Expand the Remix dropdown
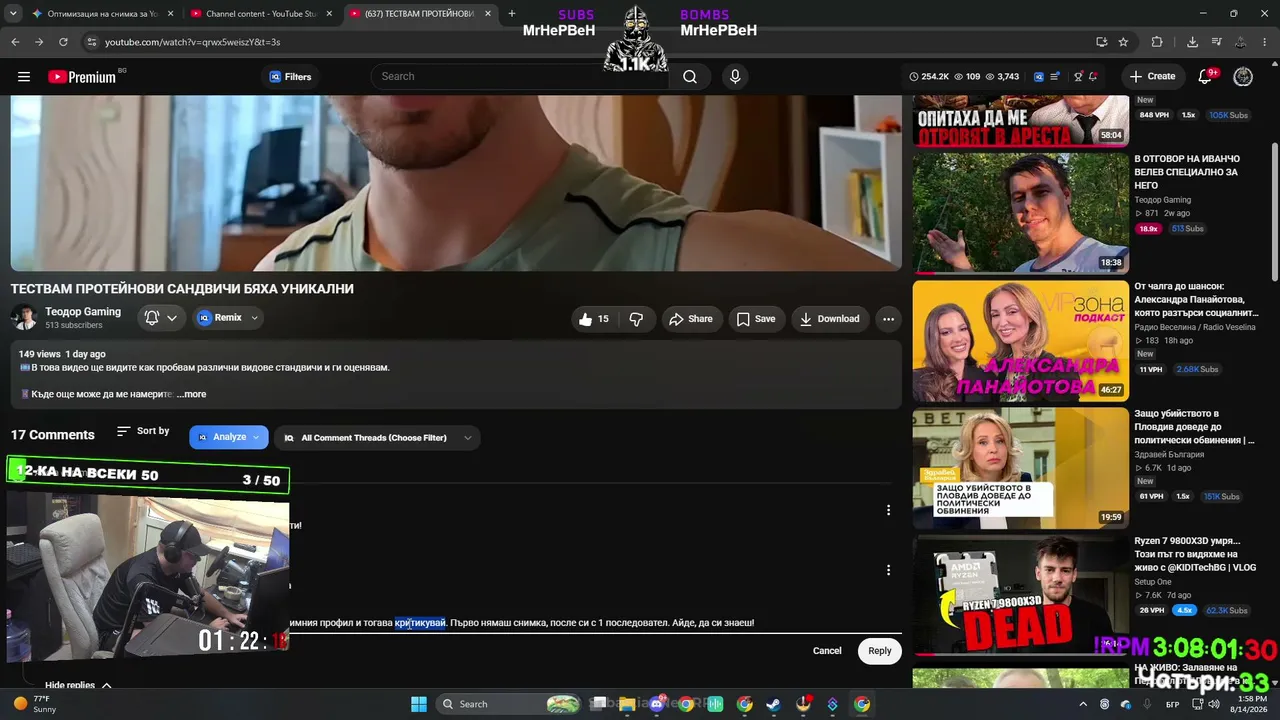The height and width of the screenshot is (720, 1280). click(x=229, y=318)
